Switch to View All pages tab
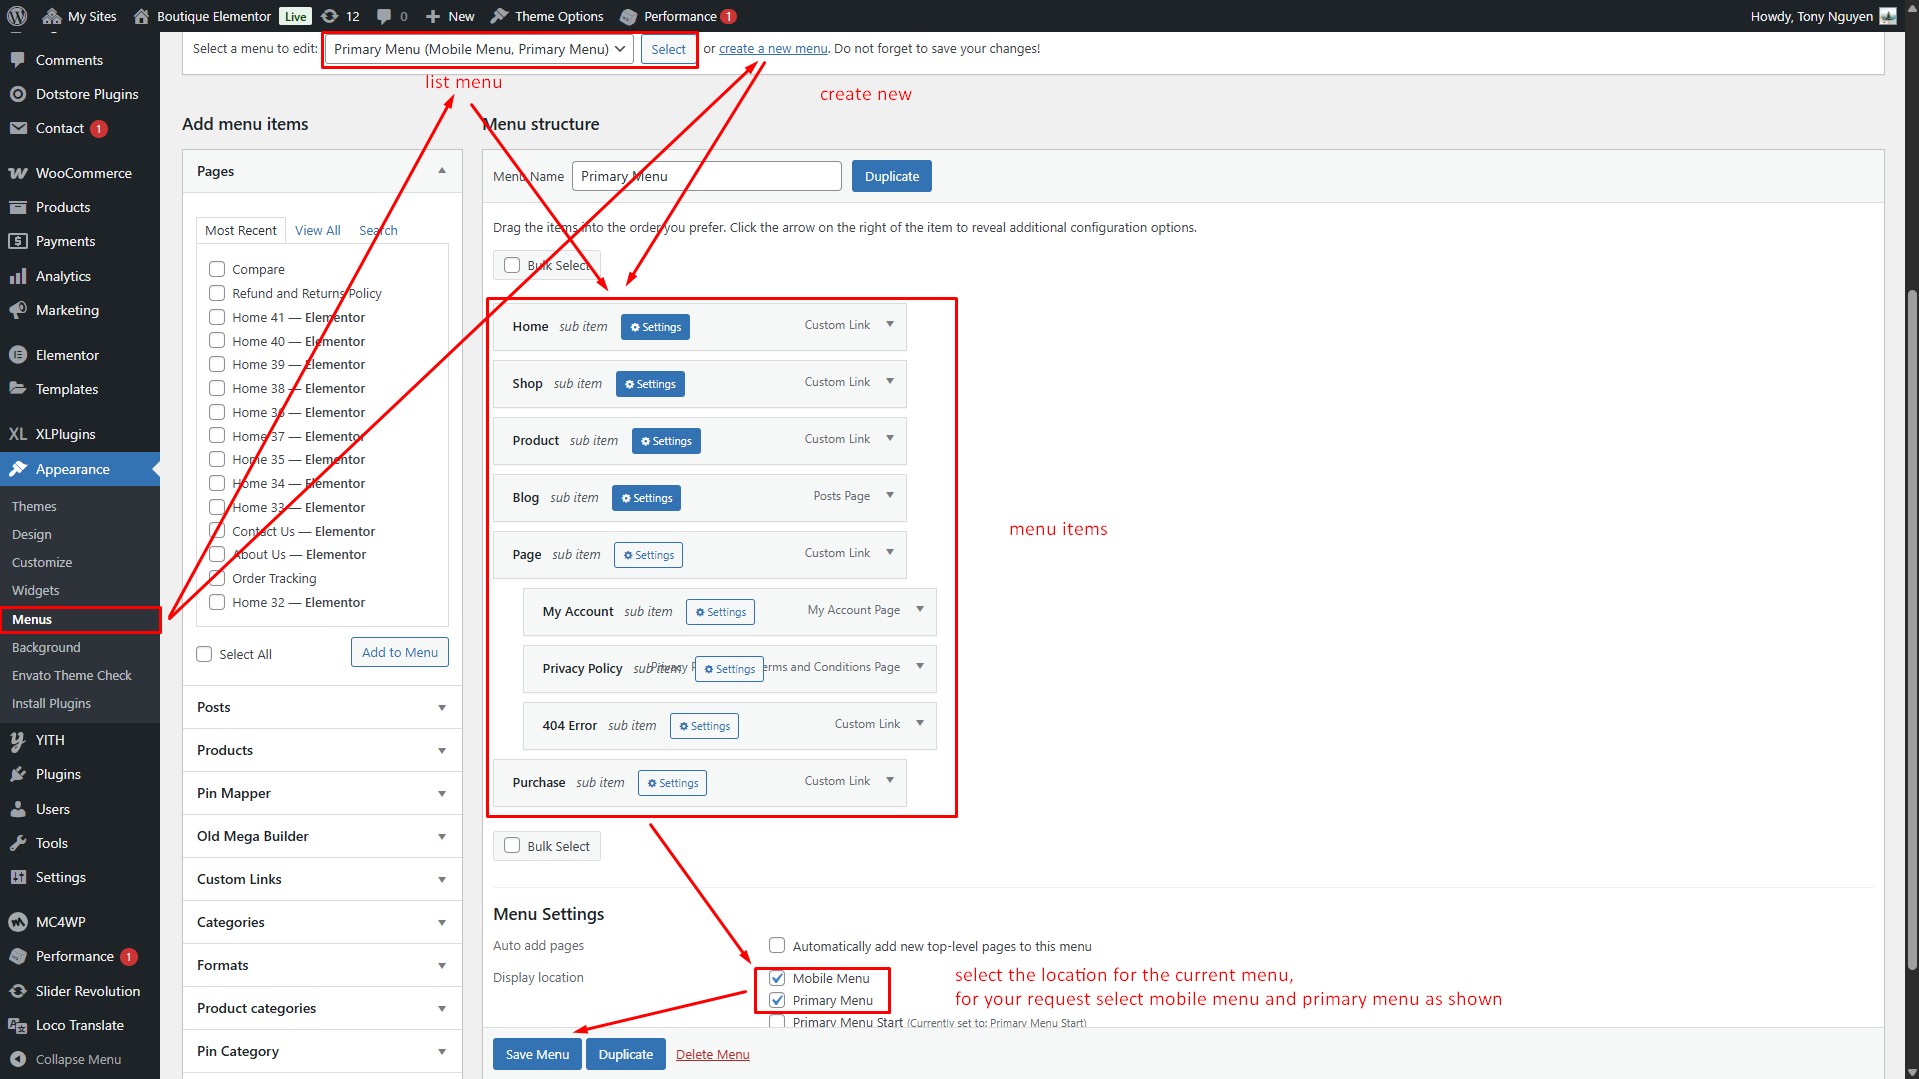The height and width of the screenshot is (1079, 1919). pyautogui.click(x=318, y=230)
